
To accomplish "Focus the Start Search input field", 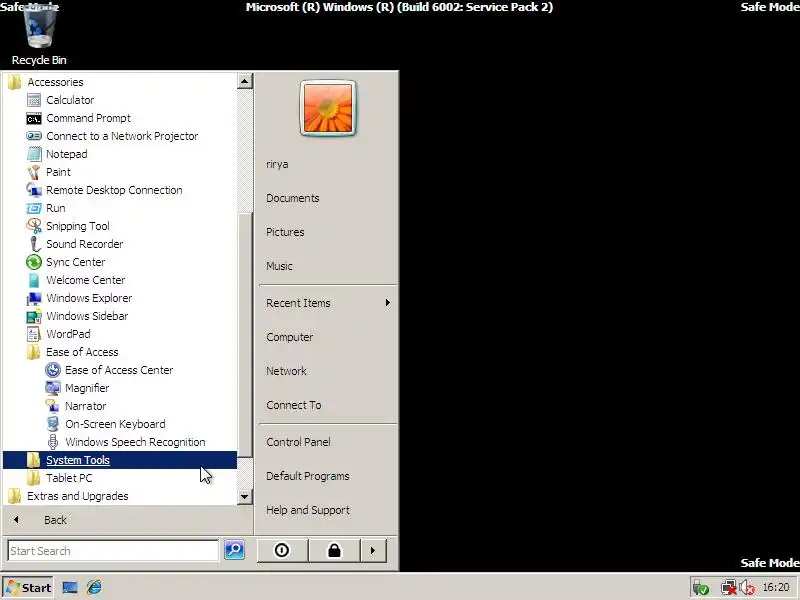I will click(113, 551).
